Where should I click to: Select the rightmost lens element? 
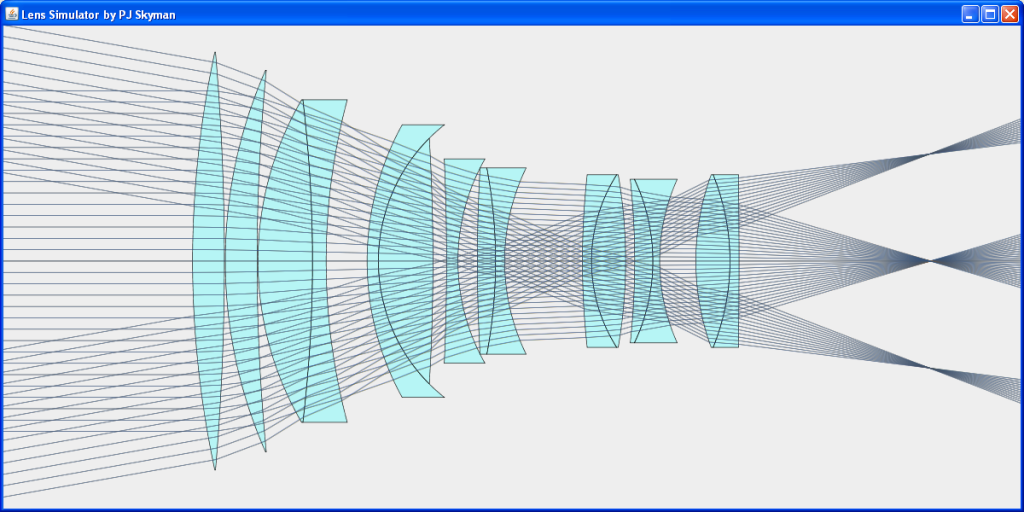(718, 260)
